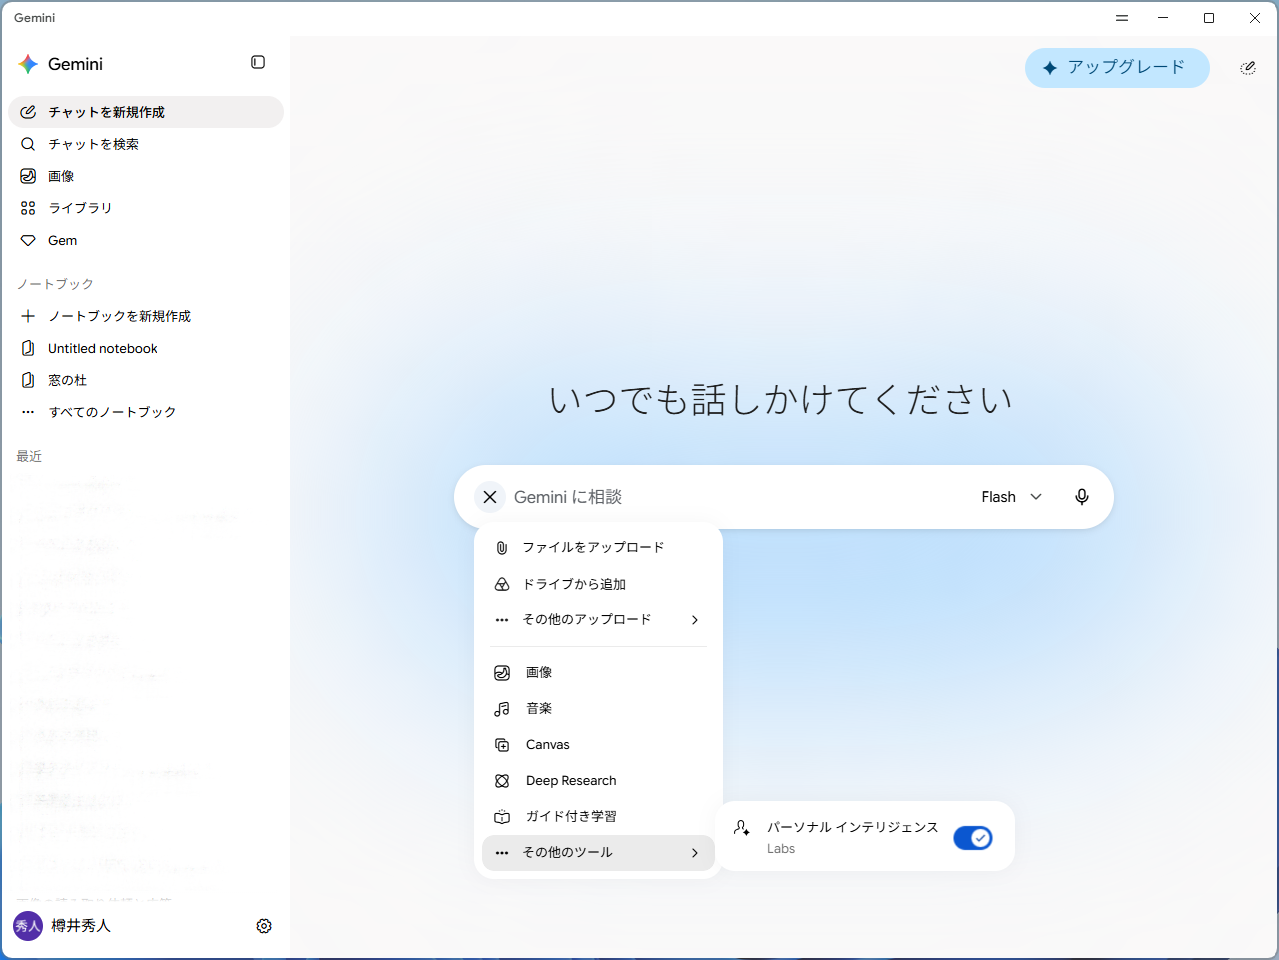Click the 秀人 profile avatar

click(28, 926)
